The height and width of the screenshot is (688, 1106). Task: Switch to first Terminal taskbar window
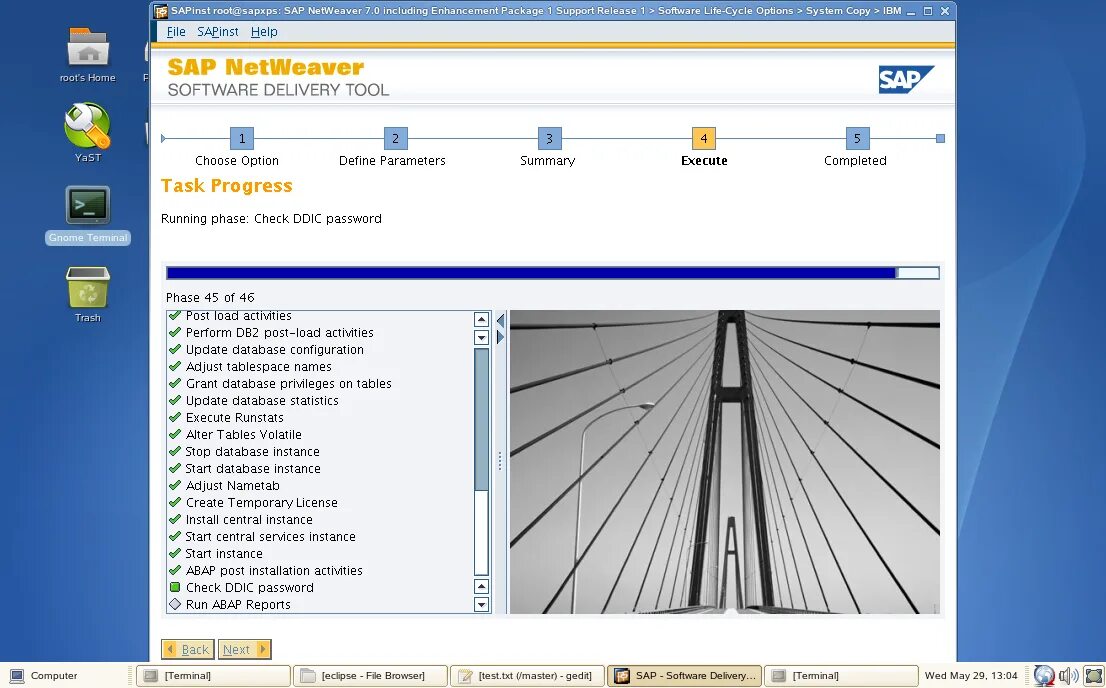coord(213,675)
